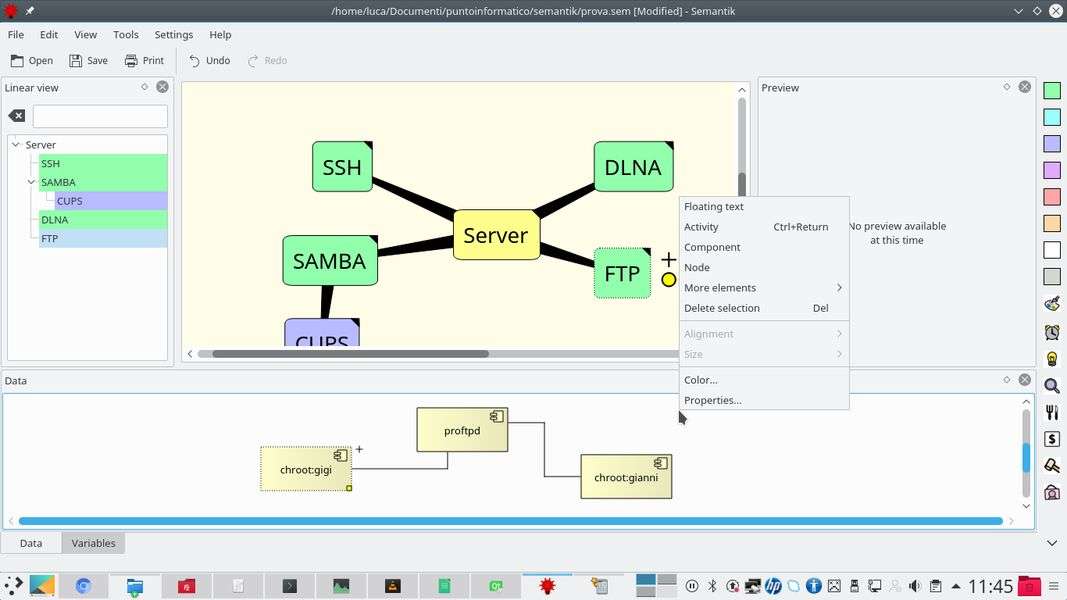Click the dollar sign flag icon

[1052, 439]
